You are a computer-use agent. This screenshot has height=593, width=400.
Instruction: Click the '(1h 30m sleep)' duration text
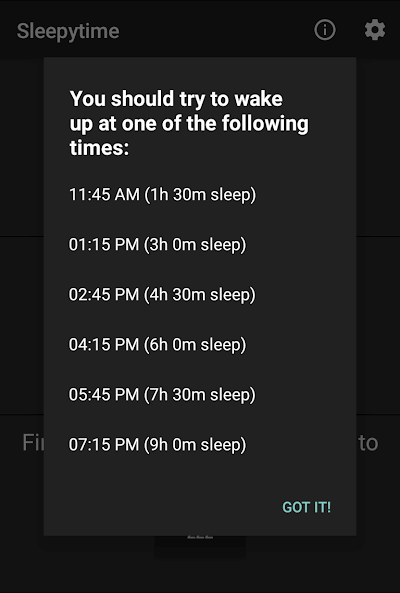tap(200, 195)
